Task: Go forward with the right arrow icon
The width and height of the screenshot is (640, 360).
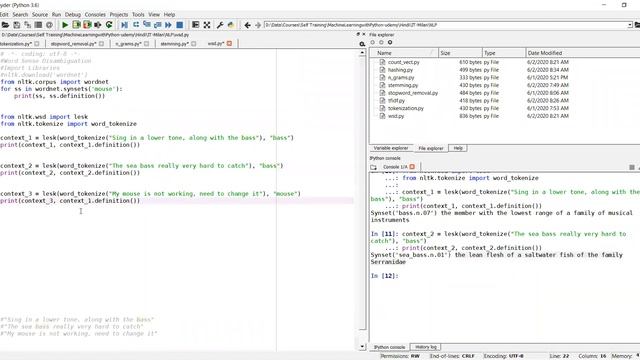Action: (258, 25)
